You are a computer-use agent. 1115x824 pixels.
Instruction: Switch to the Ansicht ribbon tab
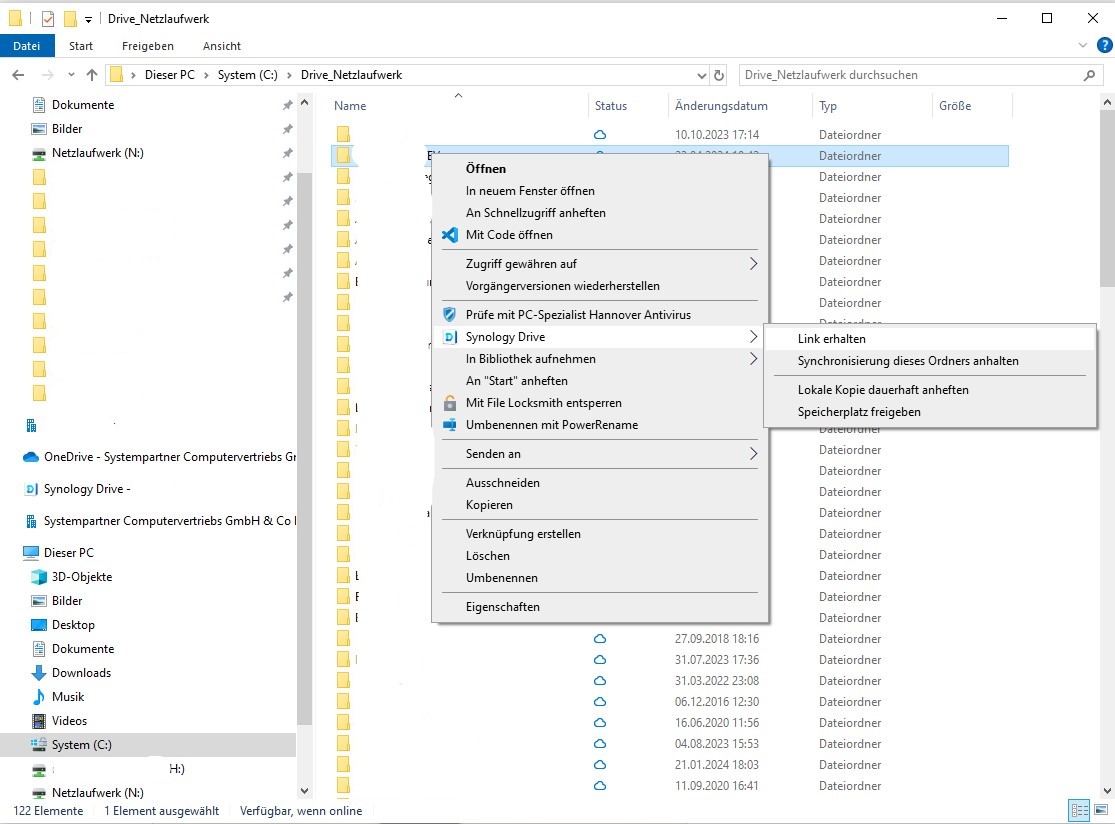coord(221,45)
